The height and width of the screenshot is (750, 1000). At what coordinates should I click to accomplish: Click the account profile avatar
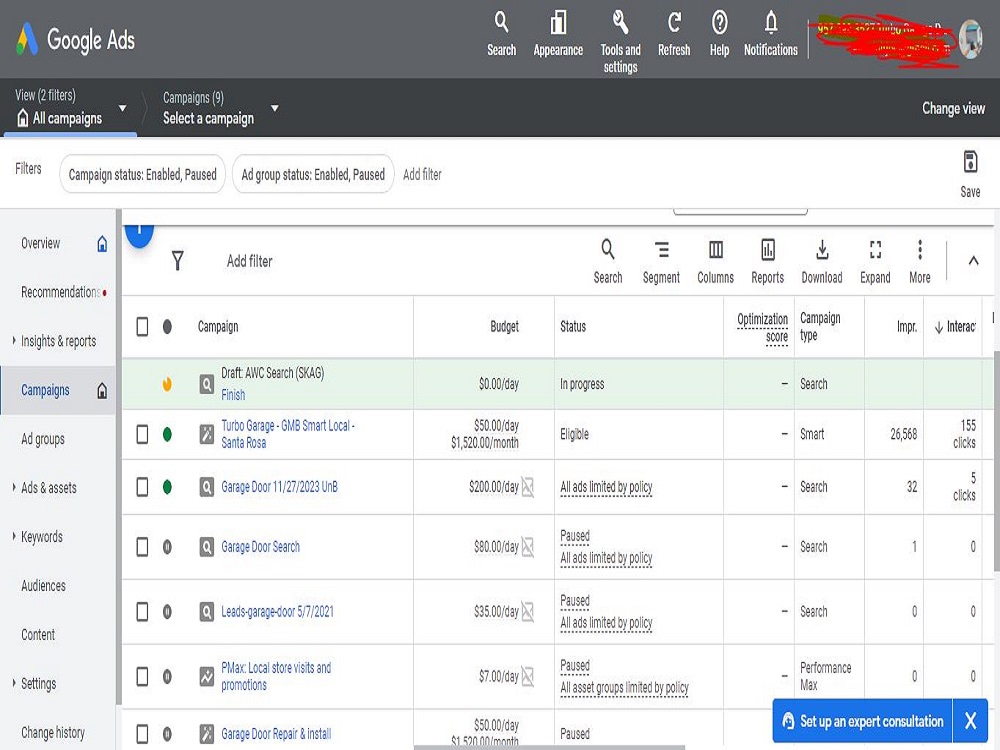[971, 39]
